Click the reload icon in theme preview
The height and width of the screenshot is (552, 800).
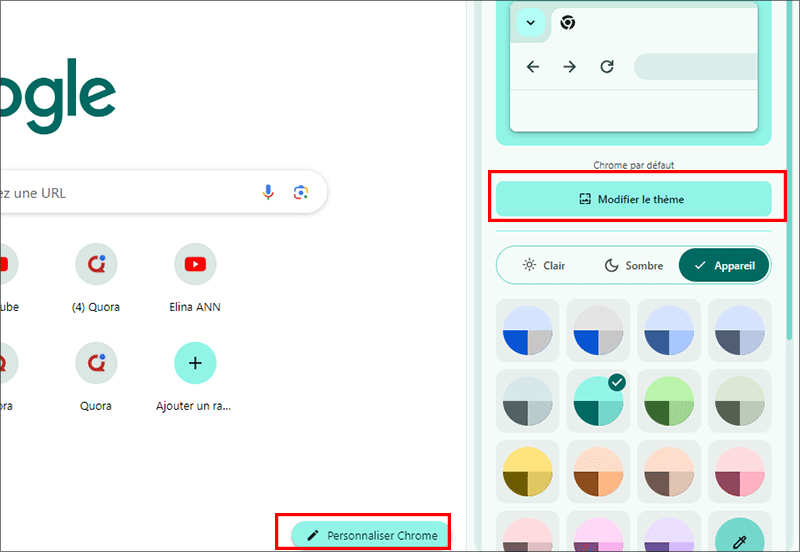pyautogui.click(x=607, y=67)
